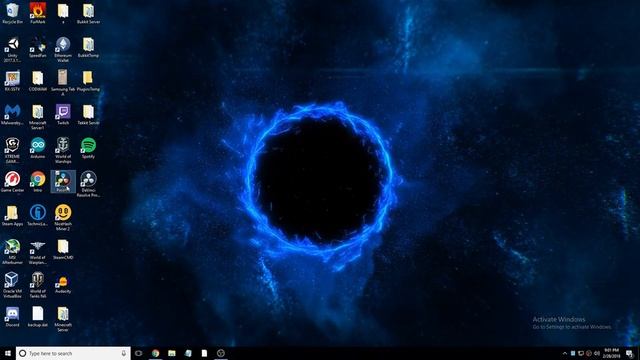Image resolution: width=640 pixels, height=360 pixels.
Task: Select the Minecraft Server1 folder
Action: coord(38,117)
